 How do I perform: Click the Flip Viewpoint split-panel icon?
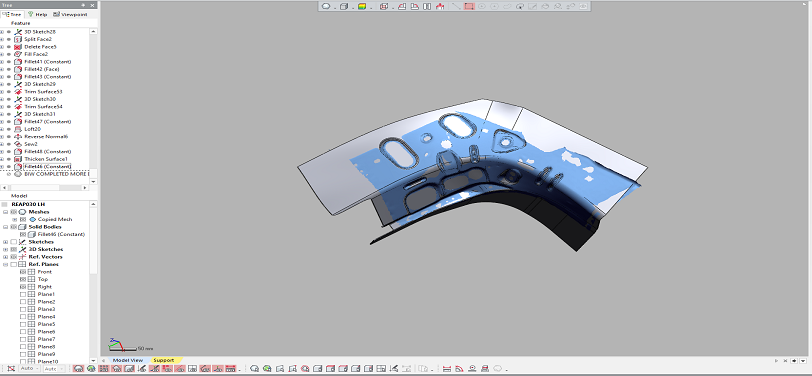(x=427, y=6)
